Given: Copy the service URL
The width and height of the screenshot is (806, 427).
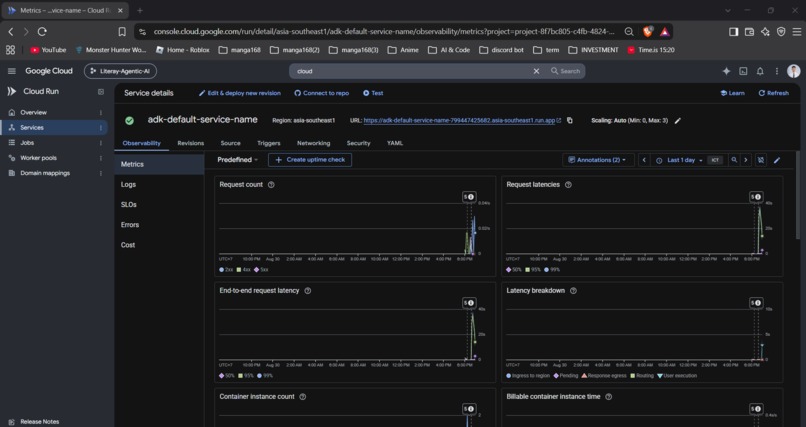Looking at the screenshot, I should click(x=570, y=120).
